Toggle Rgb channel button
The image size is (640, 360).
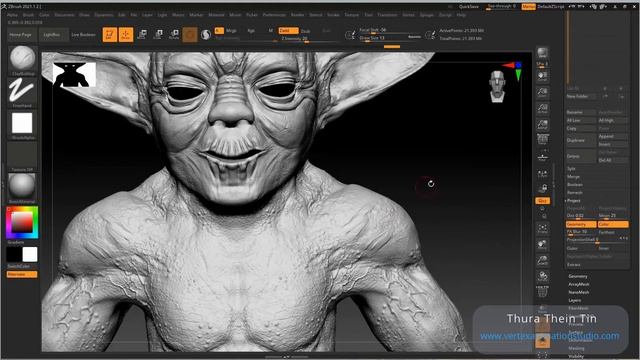251,31
